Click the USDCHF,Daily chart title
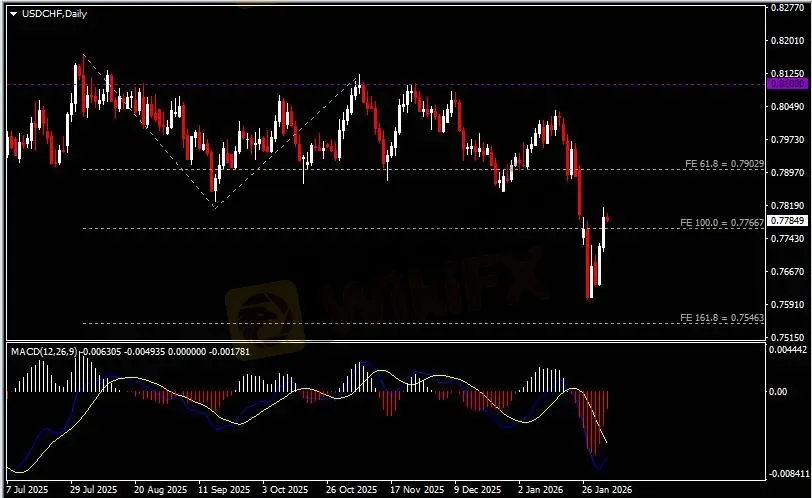Screen dimensions: 812x498 tap(50, 12)
